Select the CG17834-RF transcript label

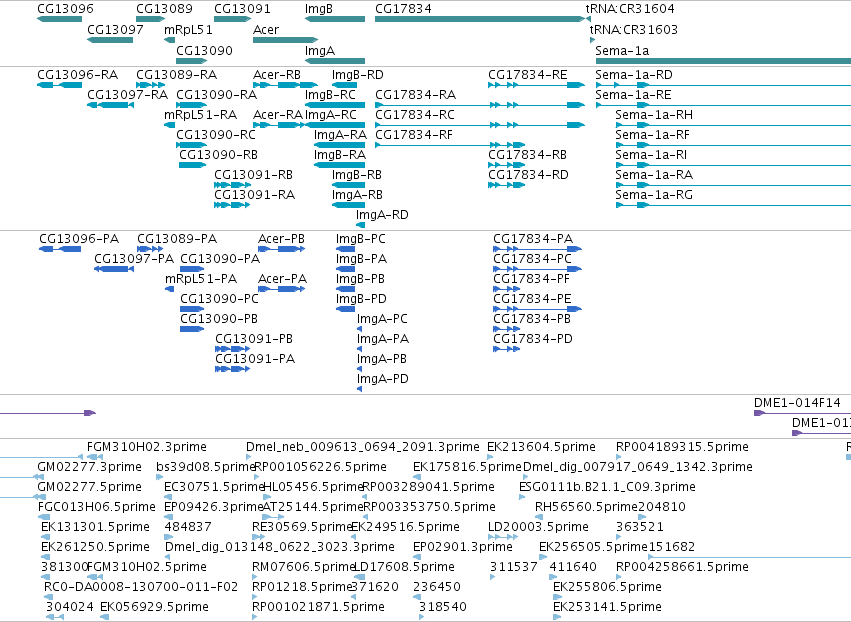click(414, 135)
